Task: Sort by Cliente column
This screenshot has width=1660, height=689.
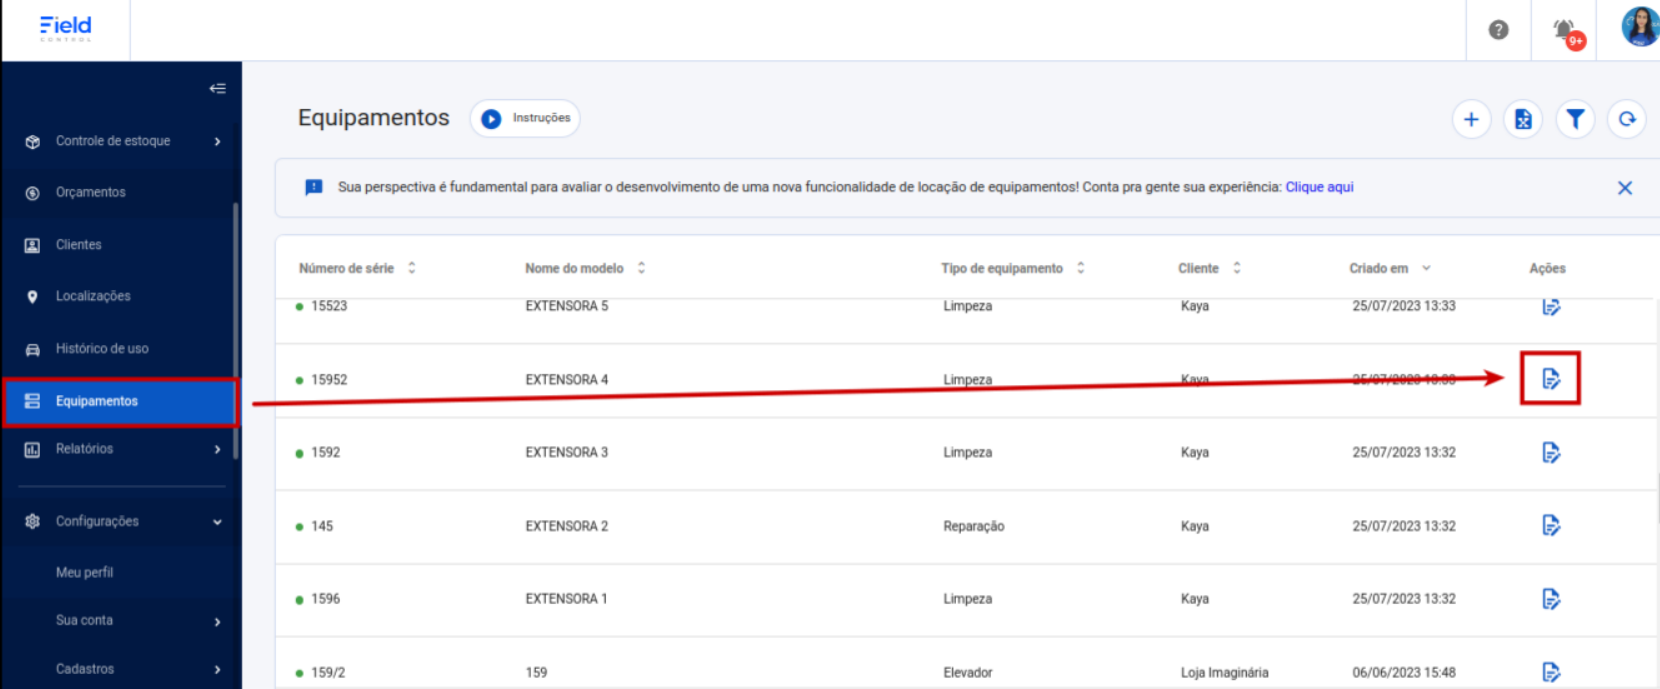Action: point(1209,268)
